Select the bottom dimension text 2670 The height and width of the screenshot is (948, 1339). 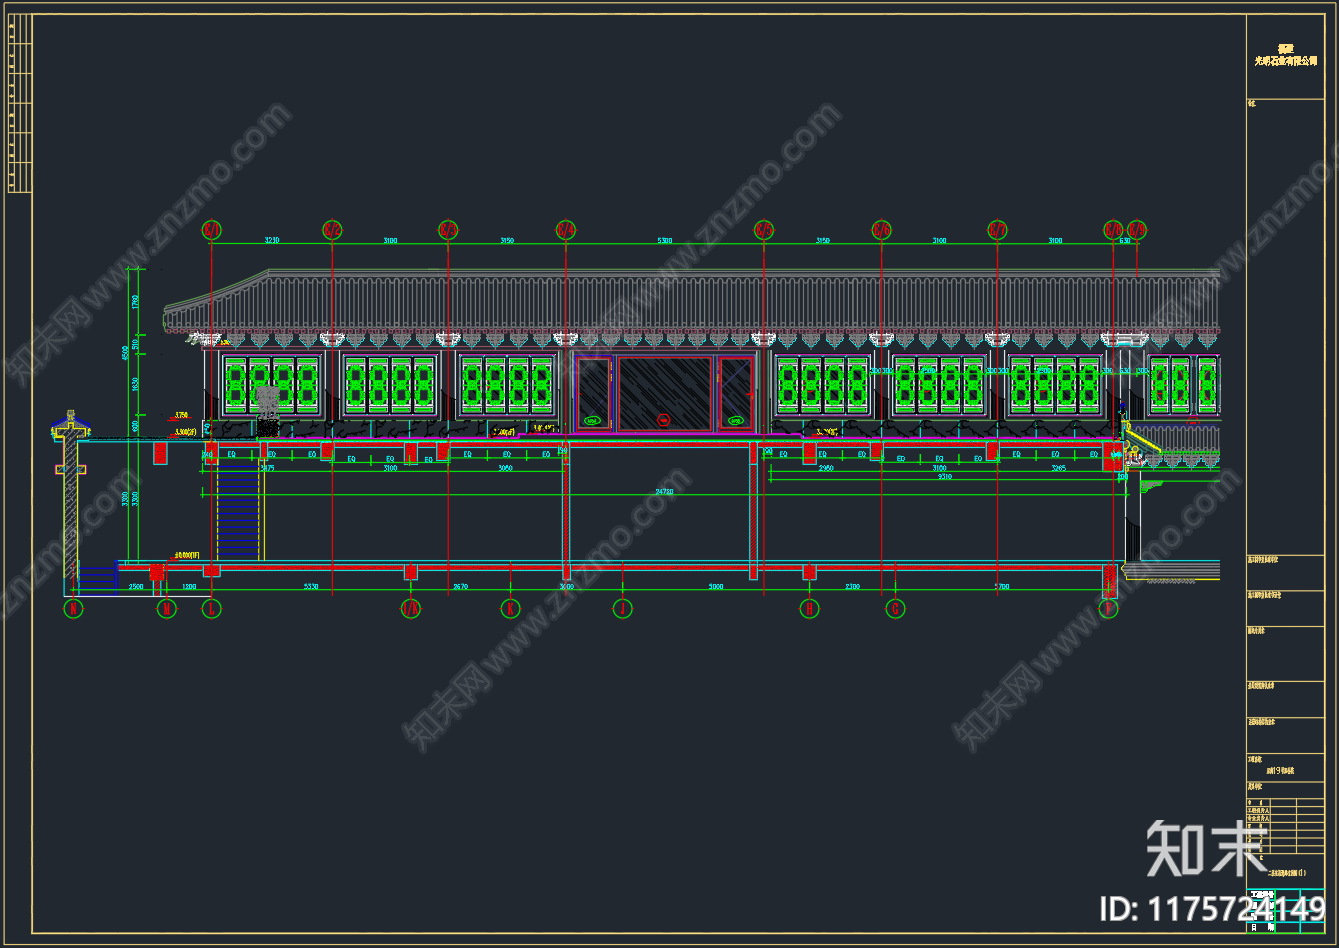coord(460,587)
